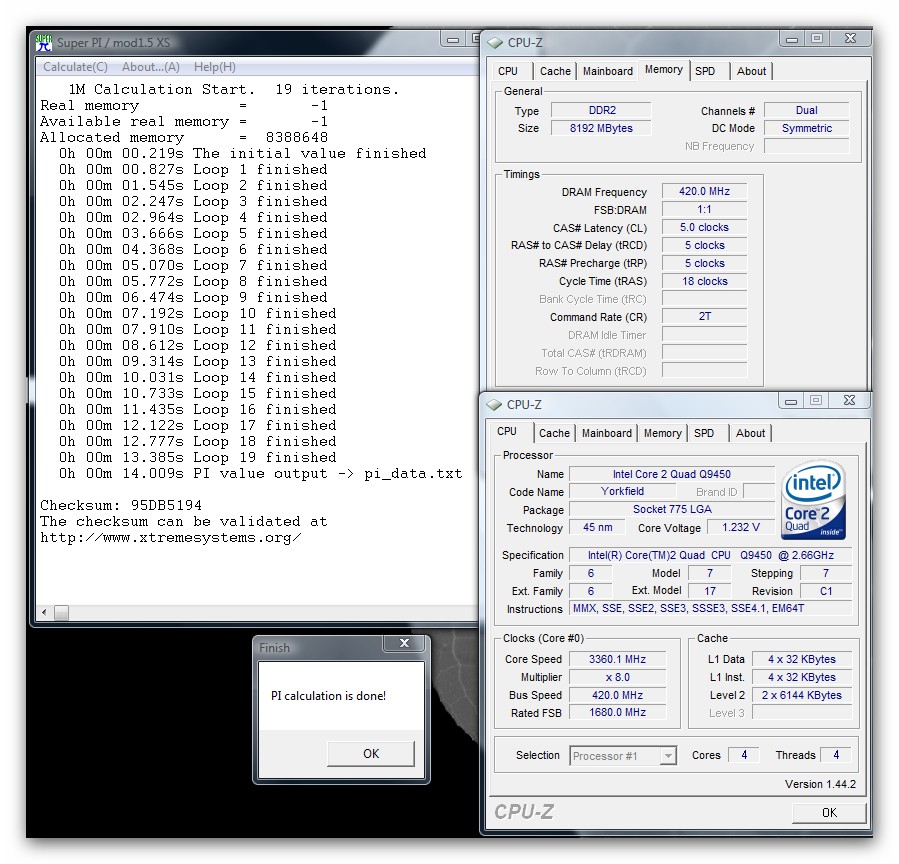
Task: Click the Revision C1 value
Action: [826, 591]
